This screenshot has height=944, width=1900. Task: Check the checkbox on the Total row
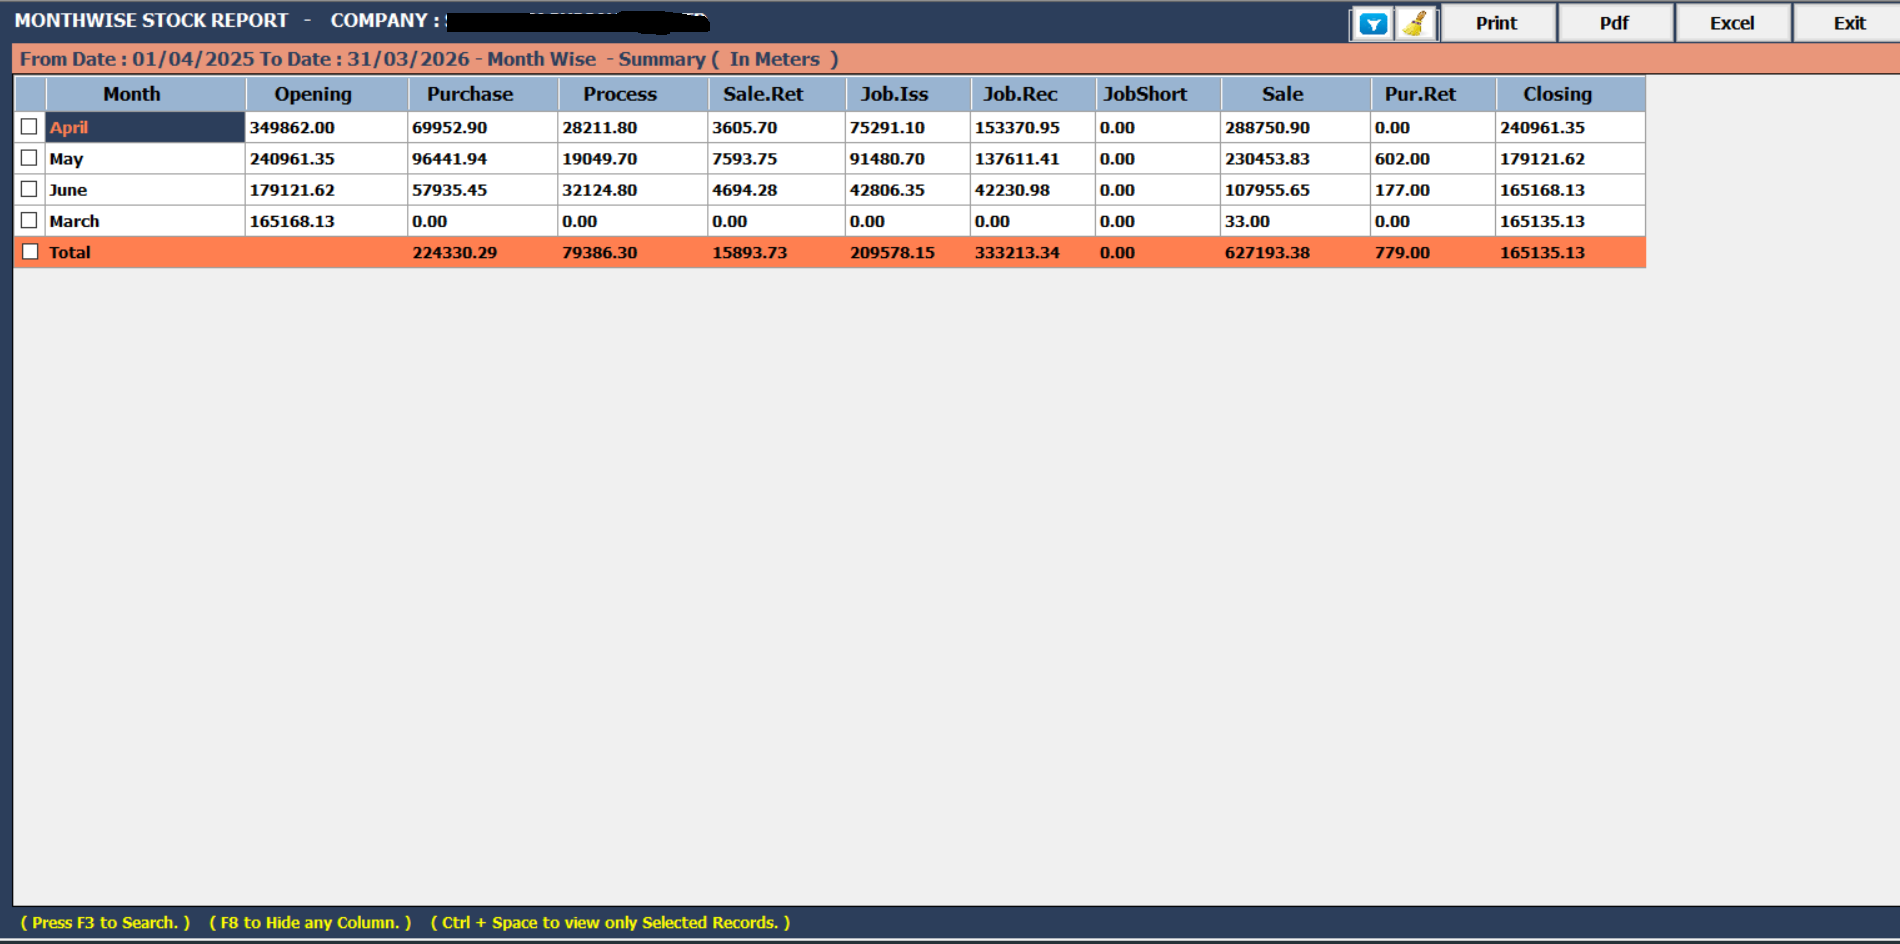point(31,252)
